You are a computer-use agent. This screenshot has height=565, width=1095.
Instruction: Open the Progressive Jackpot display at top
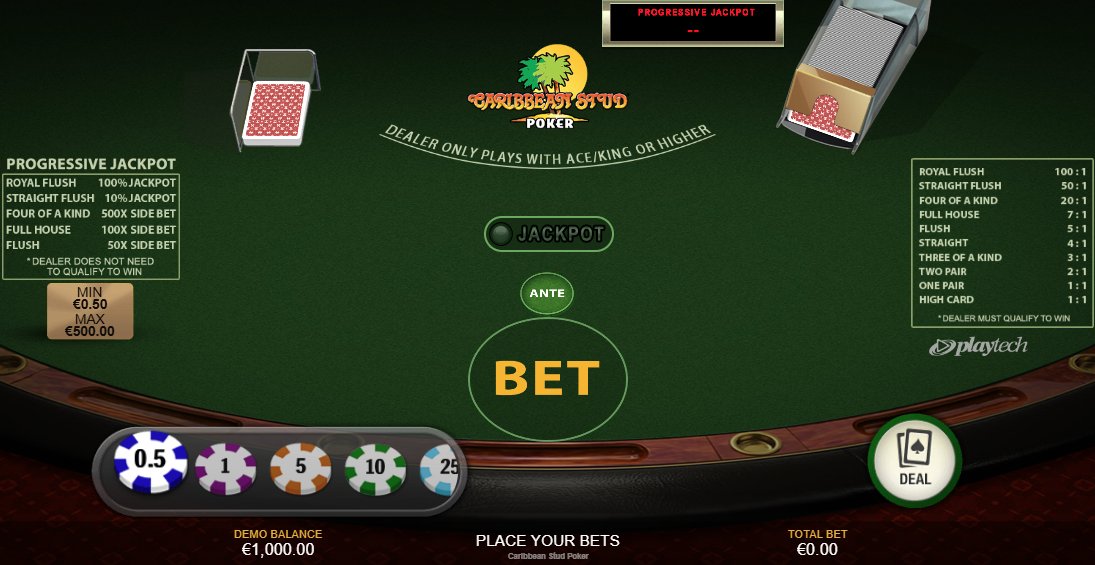point(693,23)
